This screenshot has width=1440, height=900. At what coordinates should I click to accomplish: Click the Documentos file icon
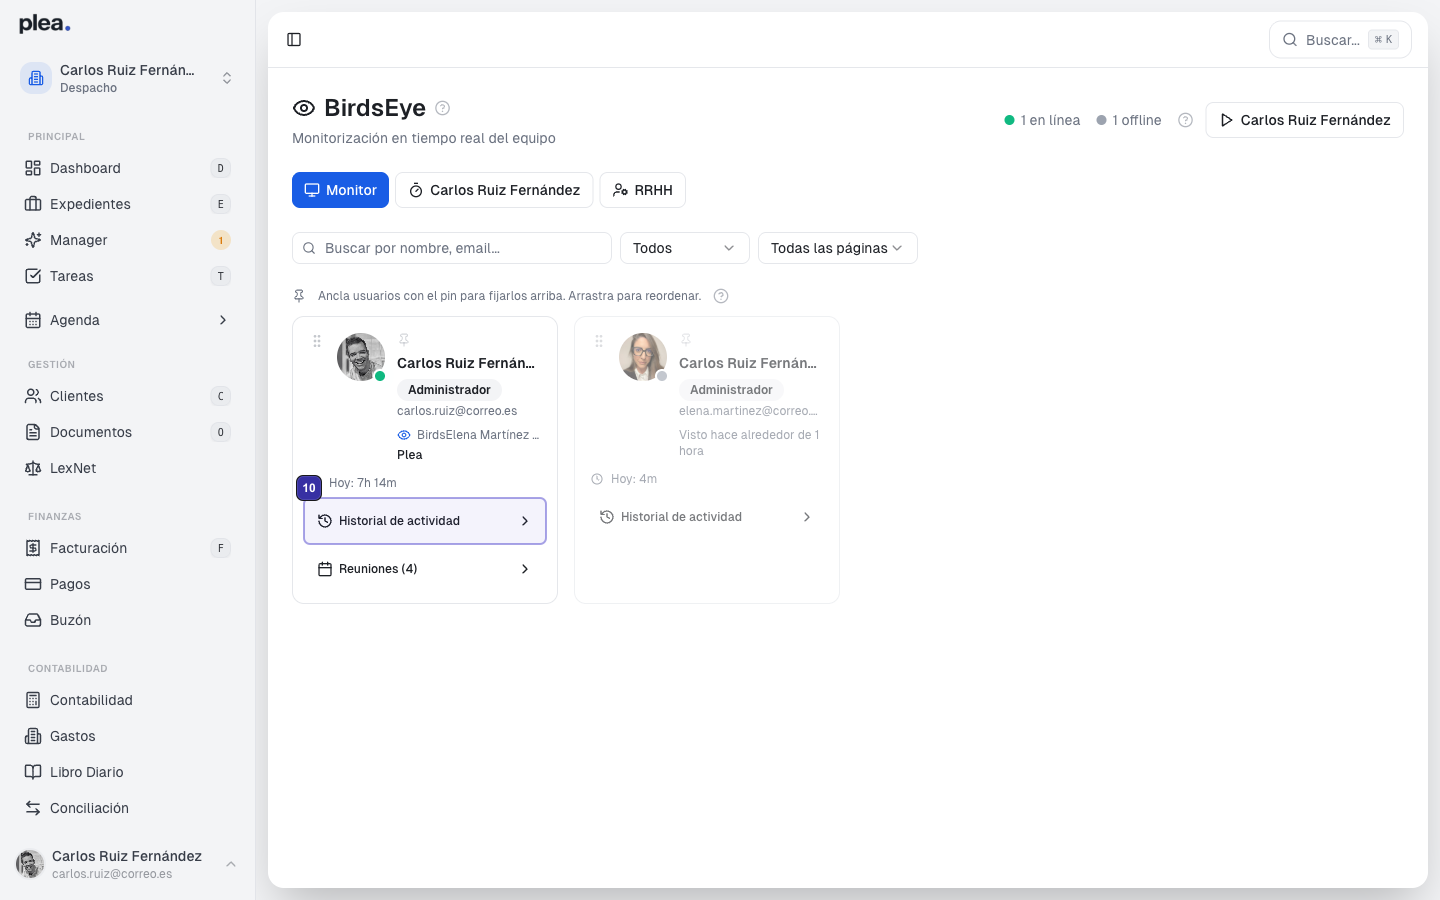pyautogui.click(x=33, y=432)
